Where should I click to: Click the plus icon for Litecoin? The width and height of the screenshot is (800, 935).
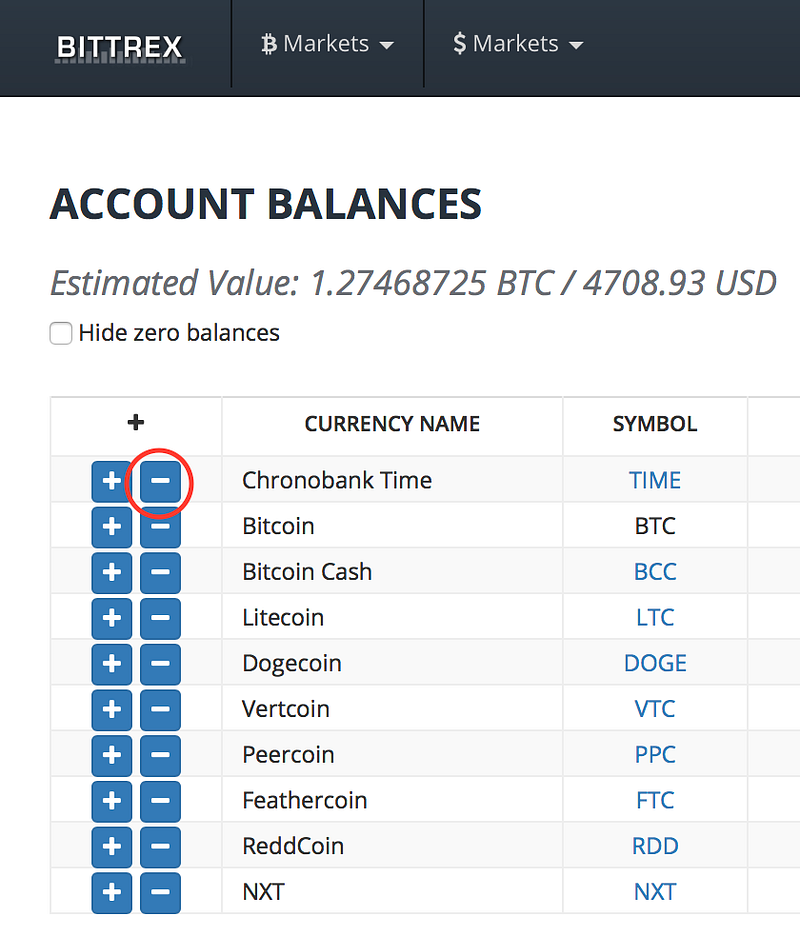click(112, 619)
